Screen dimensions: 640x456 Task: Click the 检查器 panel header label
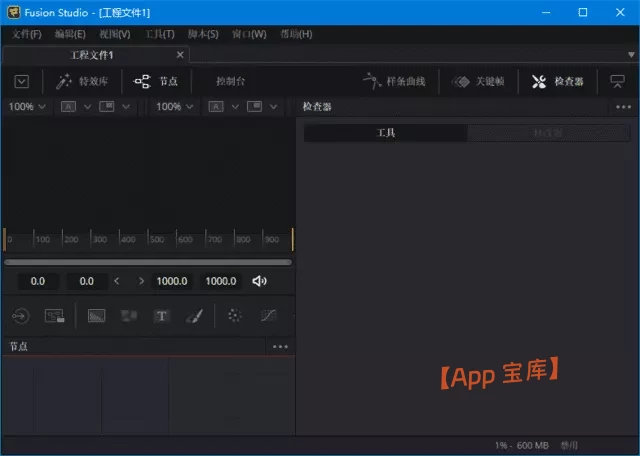tap(317, 107)
